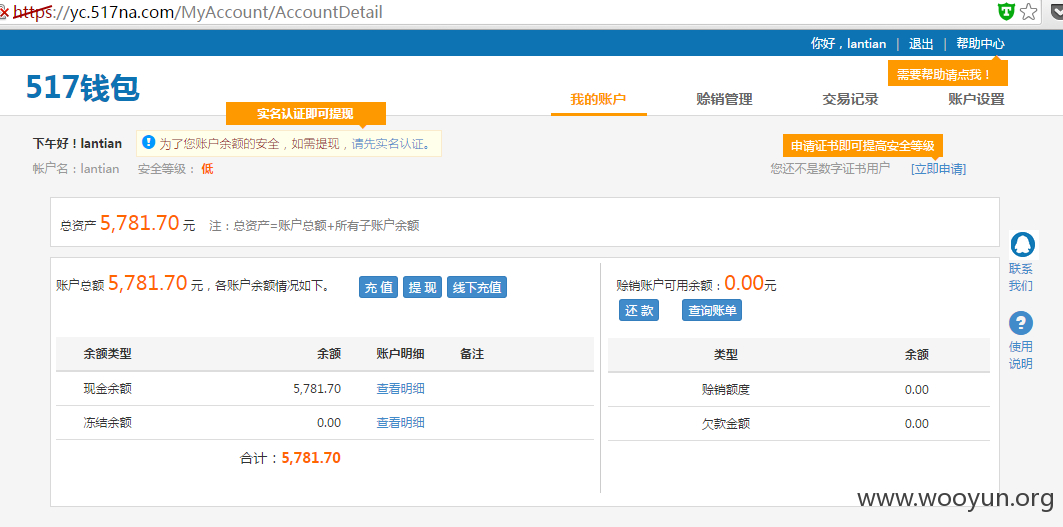This screenshot has height=527, width=1063.
Task: Click the 总资产 5,781.70 amount
Action: (x=140, y=223)
